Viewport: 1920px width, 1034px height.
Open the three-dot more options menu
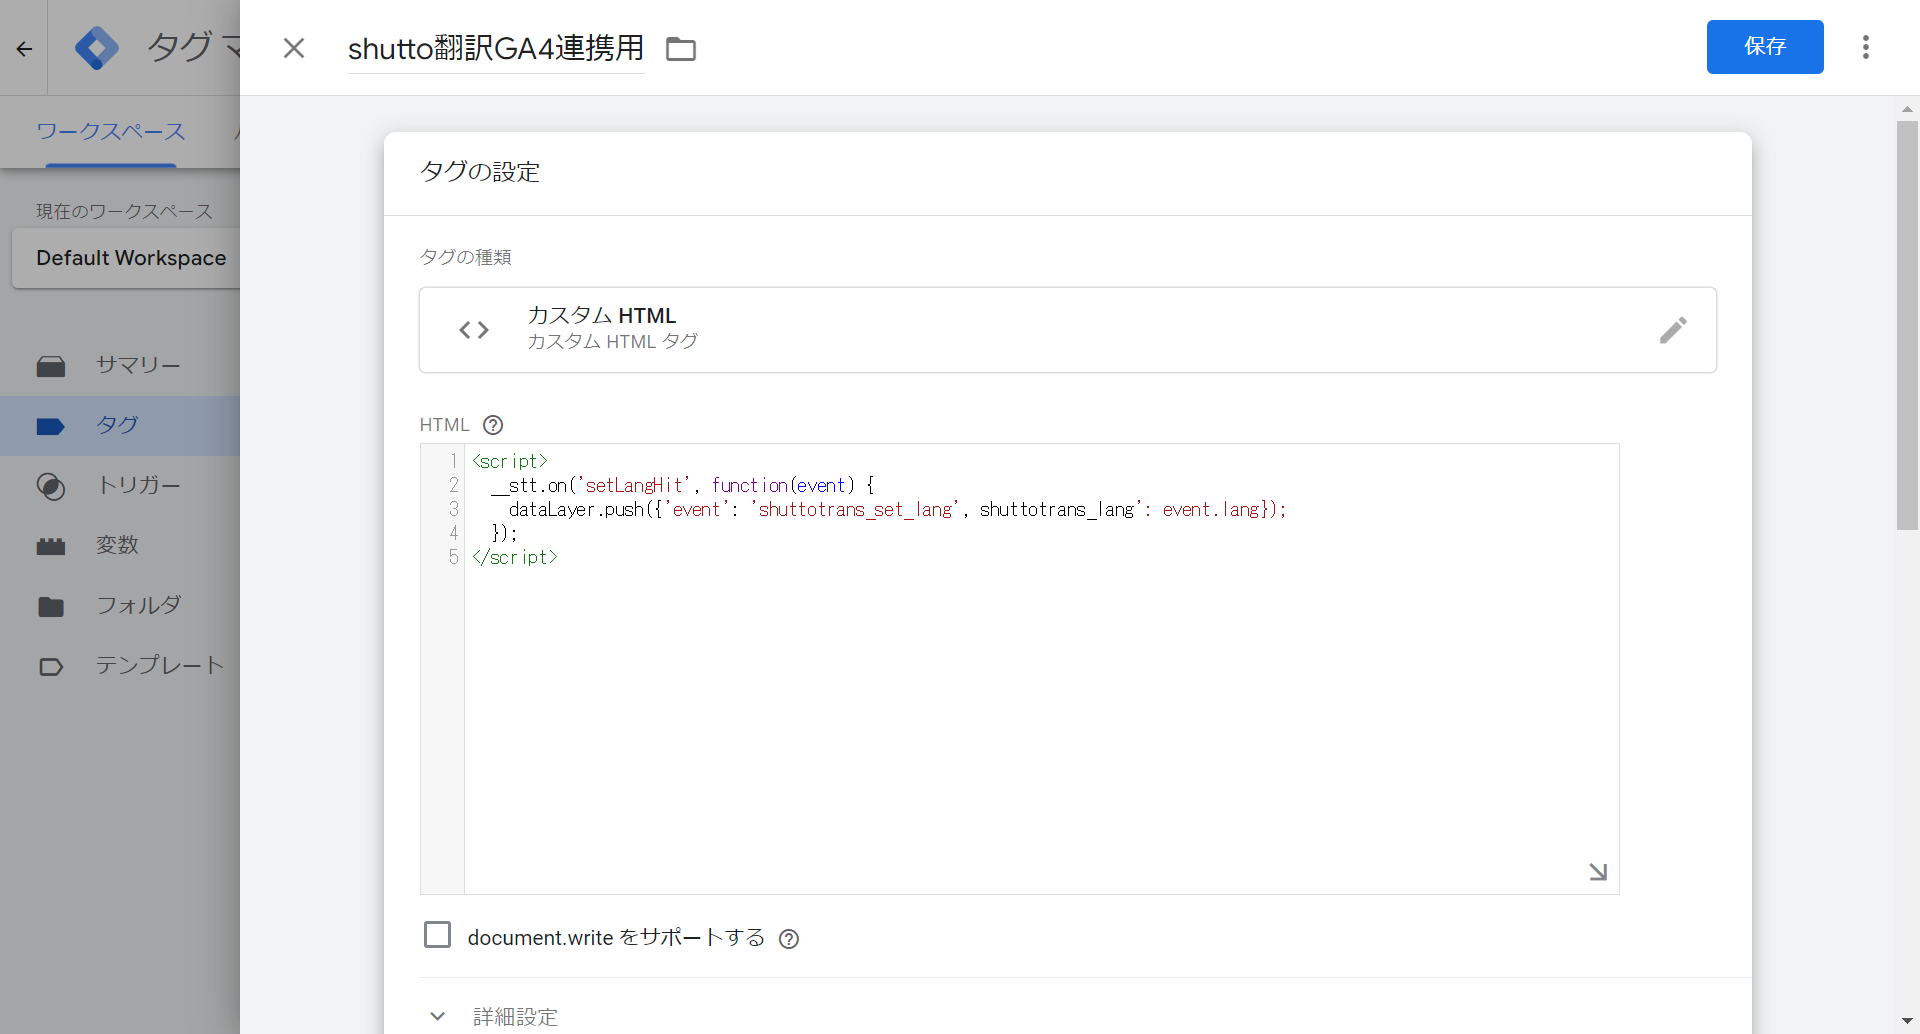pyautogui.click(x=1866, y=47)
